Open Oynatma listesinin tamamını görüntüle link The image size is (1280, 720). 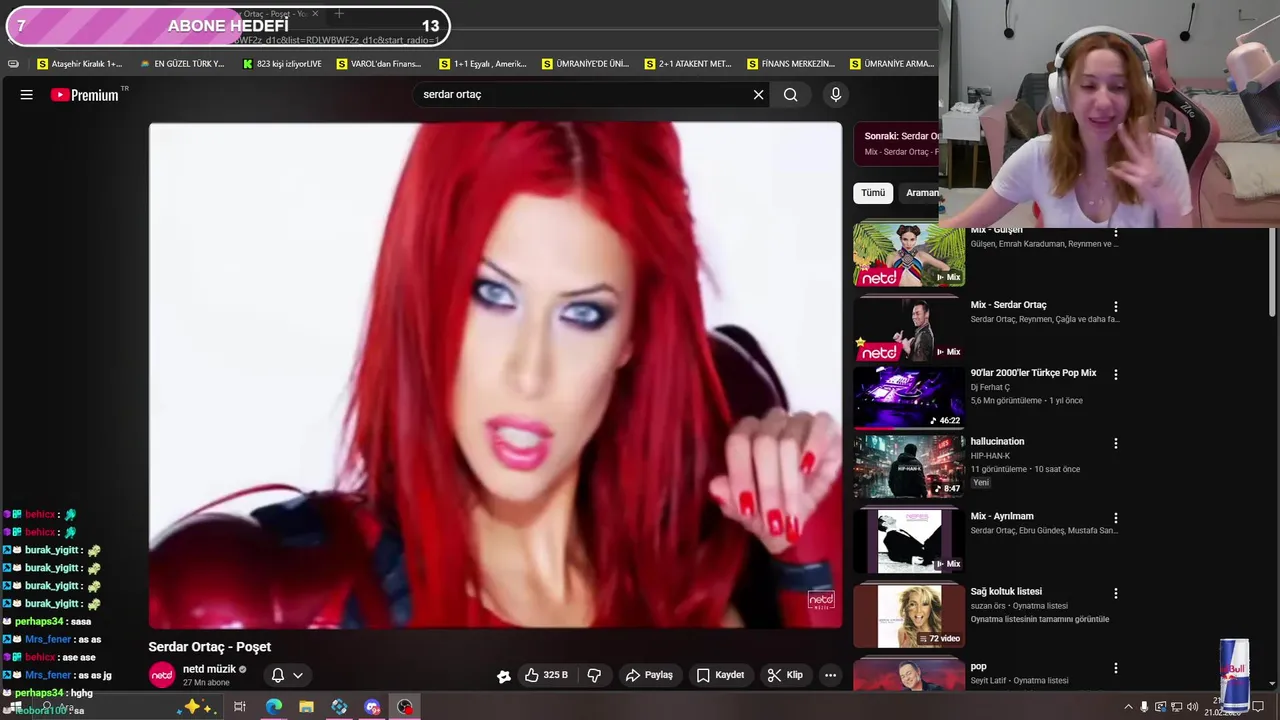tap(1039, 619)
